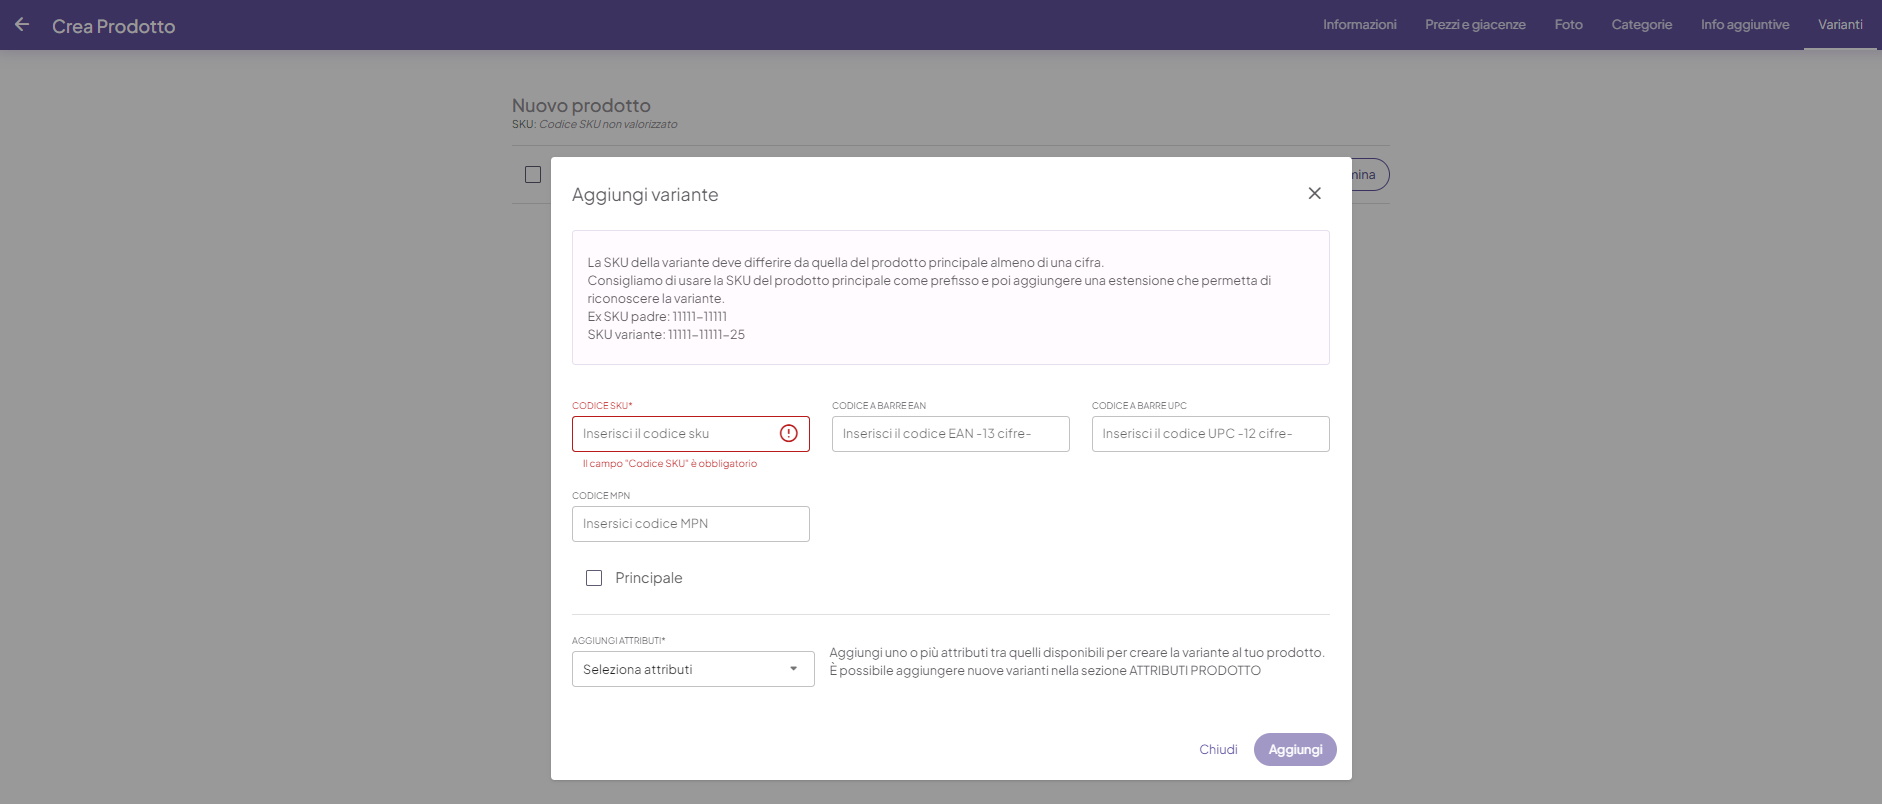Click the CODICE MPN label
Screen dimensions: 1882x804
[601, 496]
